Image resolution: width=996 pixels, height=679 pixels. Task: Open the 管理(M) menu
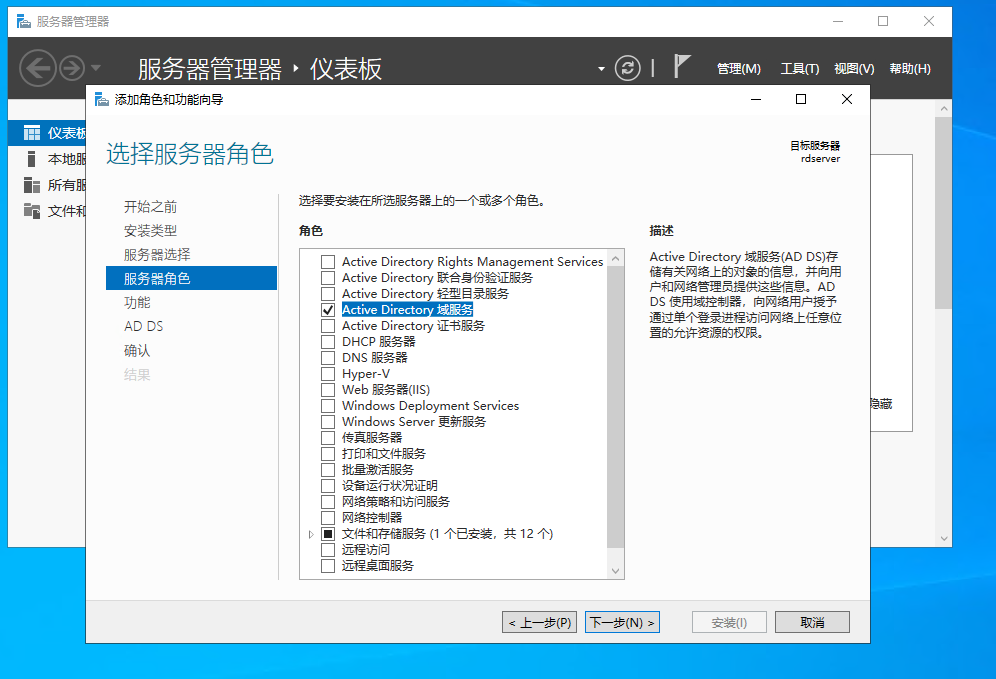click(739, 69)
